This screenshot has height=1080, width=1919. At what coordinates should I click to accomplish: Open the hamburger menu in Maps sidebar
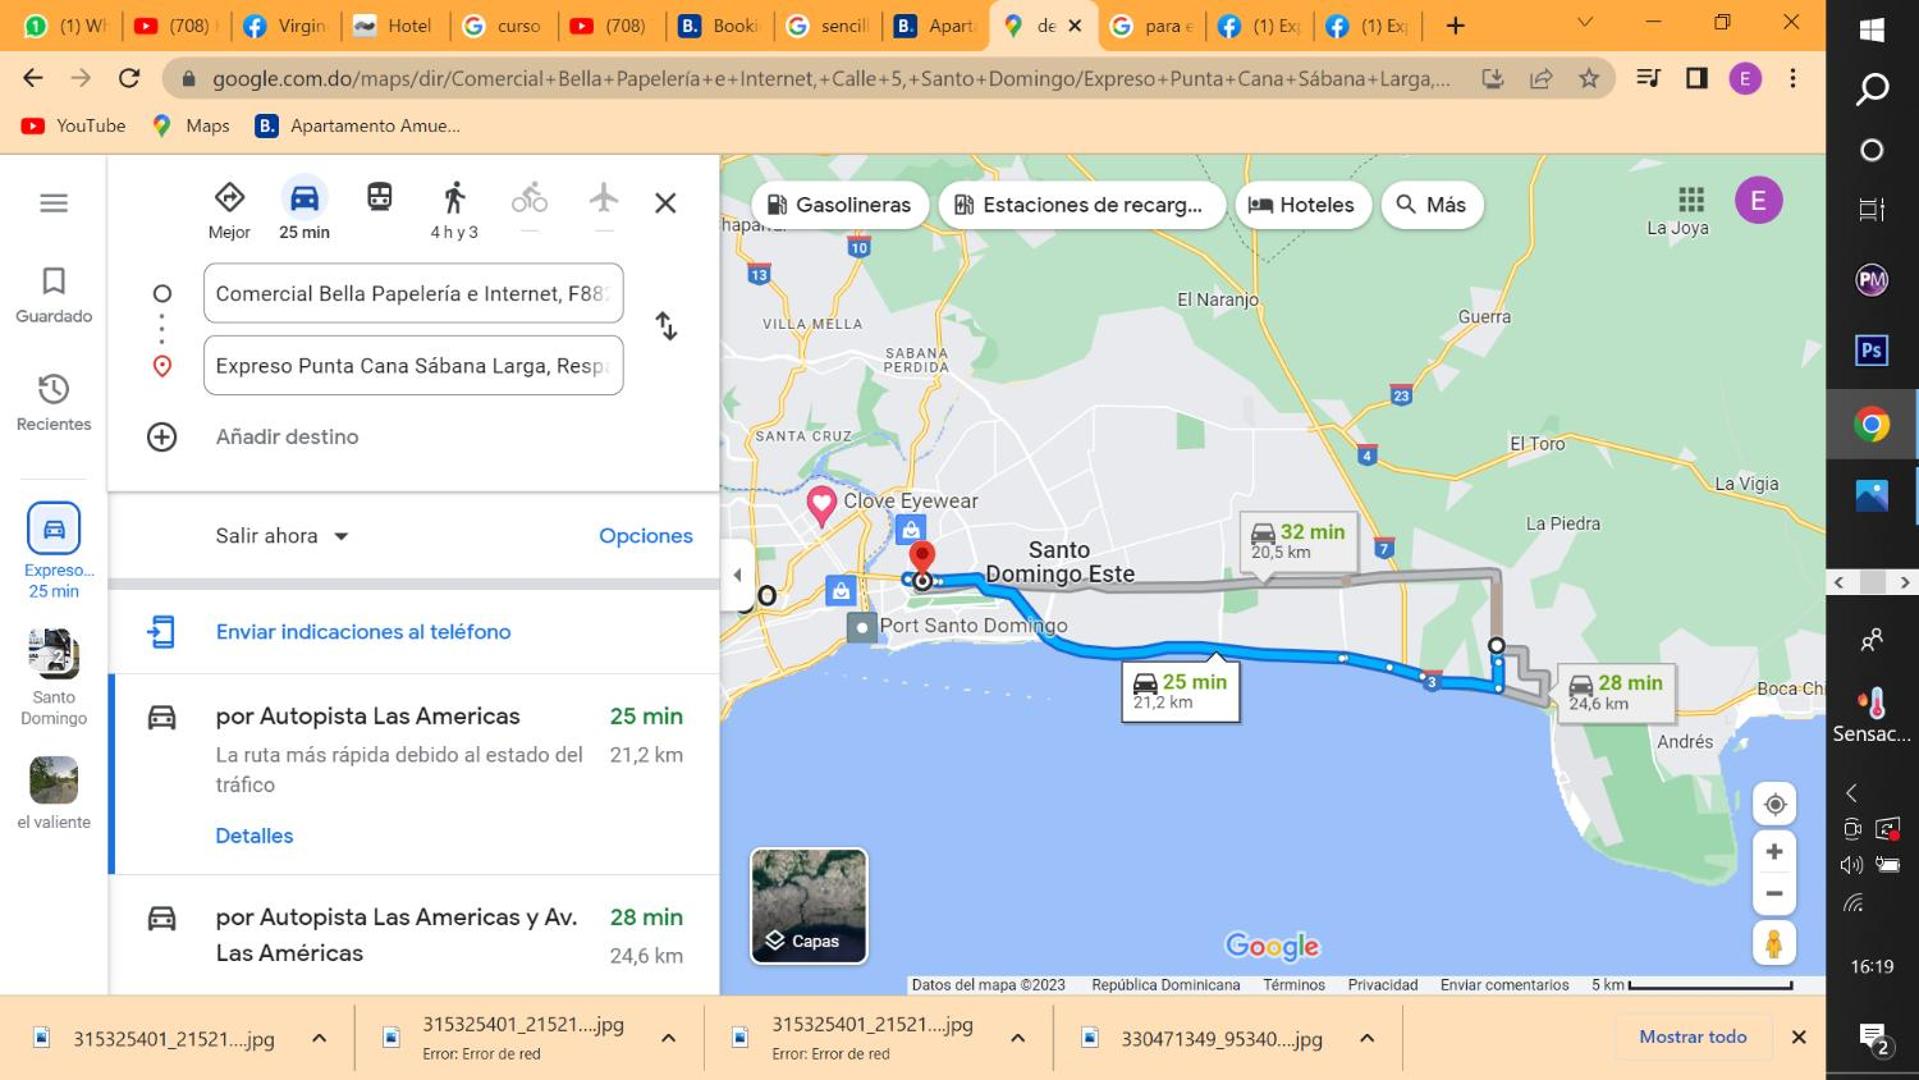point(54,203)
